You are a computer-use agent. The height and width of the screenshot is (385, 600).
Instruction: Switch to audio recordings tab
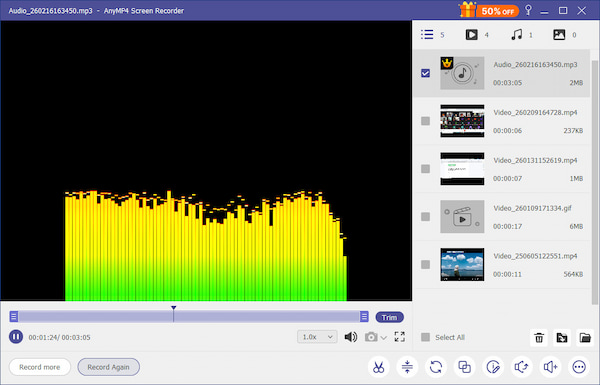coord(517,35)
